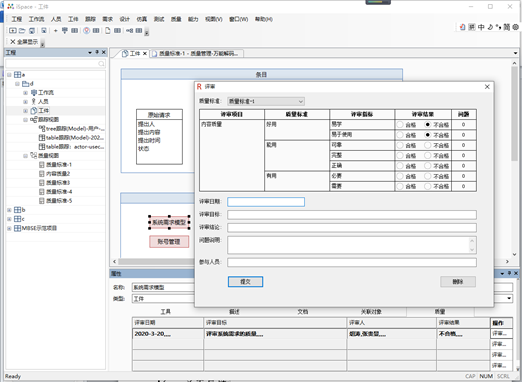Pin the 属性 panel with pushpin icon

pos(509,273)
